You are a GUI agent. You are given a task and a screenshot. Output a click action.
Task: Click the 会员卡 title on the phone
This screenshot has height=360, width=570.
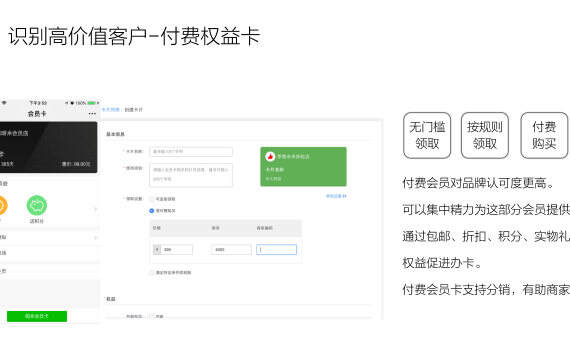(x=37, y=114)
